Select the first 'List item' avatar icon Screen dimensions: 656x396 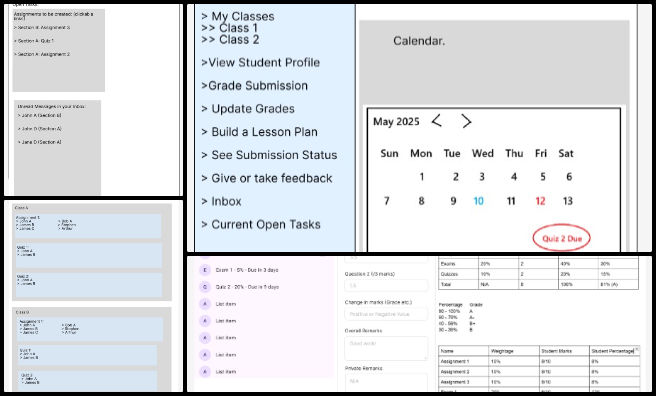pyautogui.click(x=205, y=304)
